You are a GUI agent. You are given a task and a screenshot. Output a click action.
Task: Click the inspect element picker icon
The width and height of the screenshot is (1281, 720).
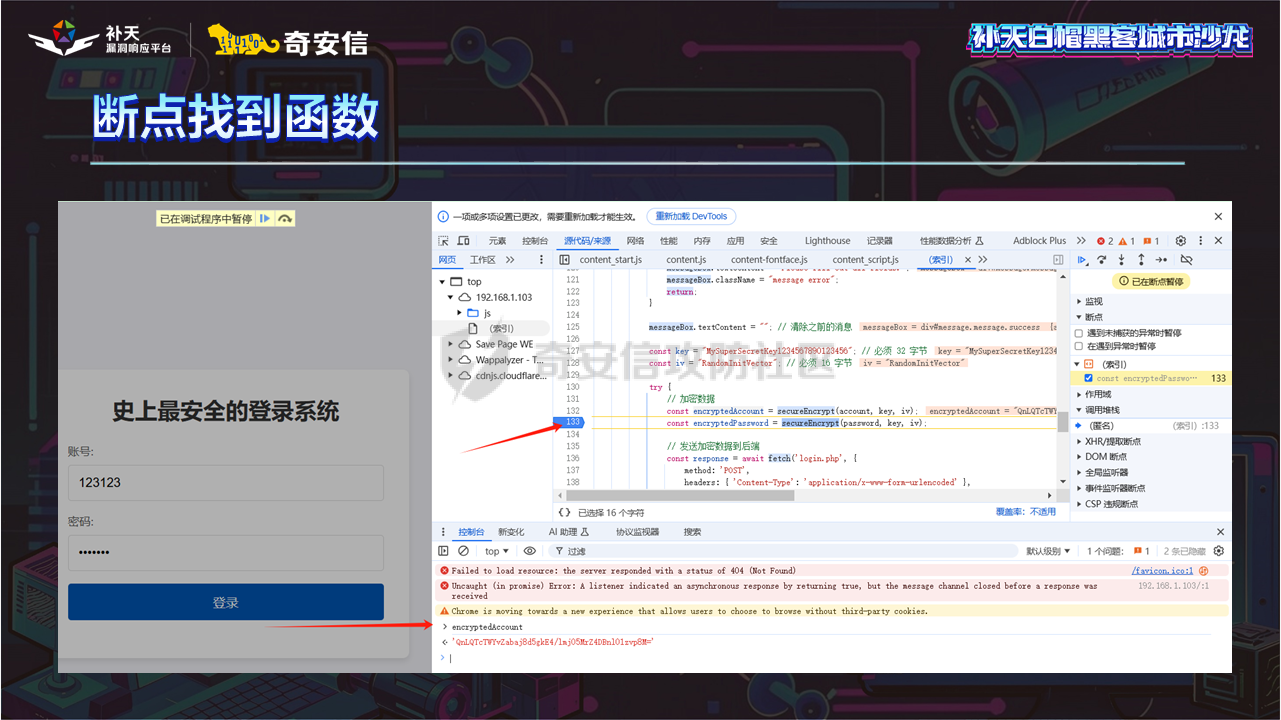tap(444, 241)
